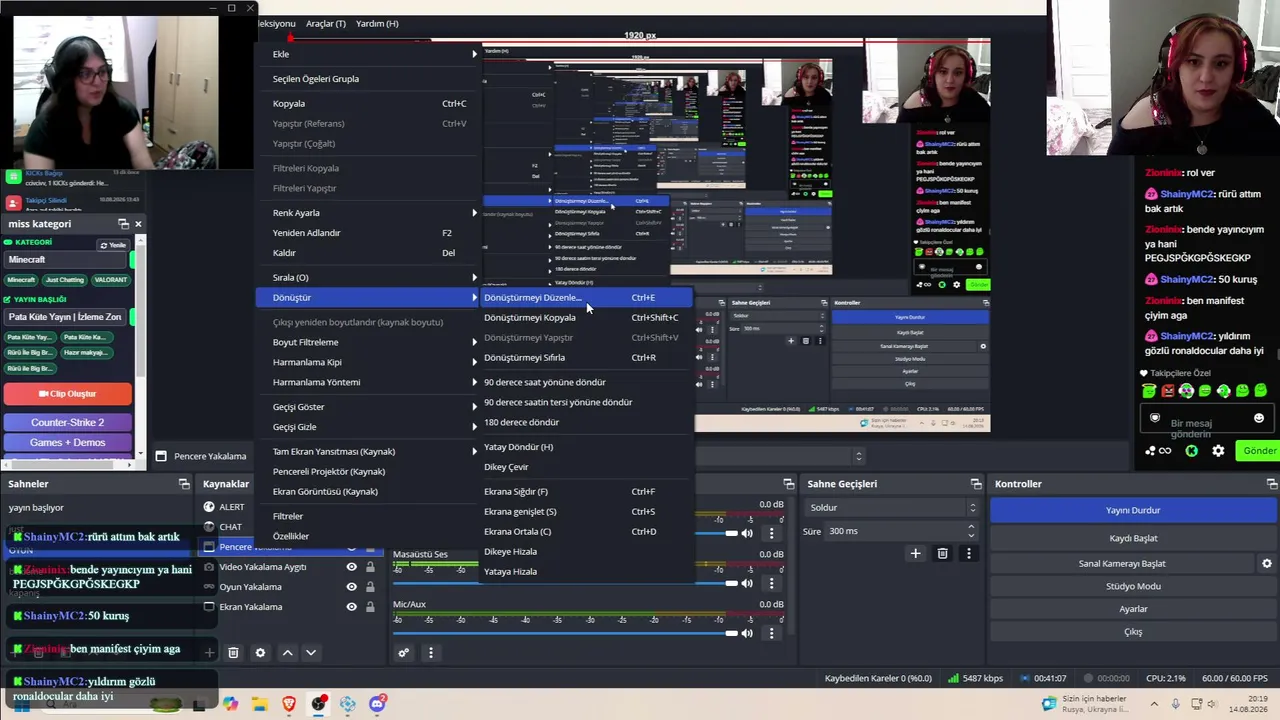
Task: Open source properties with the gear icon
Action: click(x=260, y=653)
